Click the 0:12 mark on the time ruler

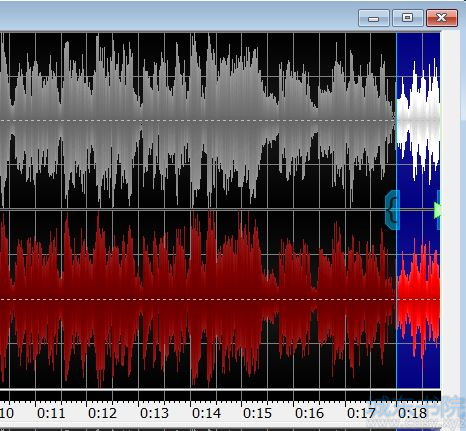[x=102, y=413]
